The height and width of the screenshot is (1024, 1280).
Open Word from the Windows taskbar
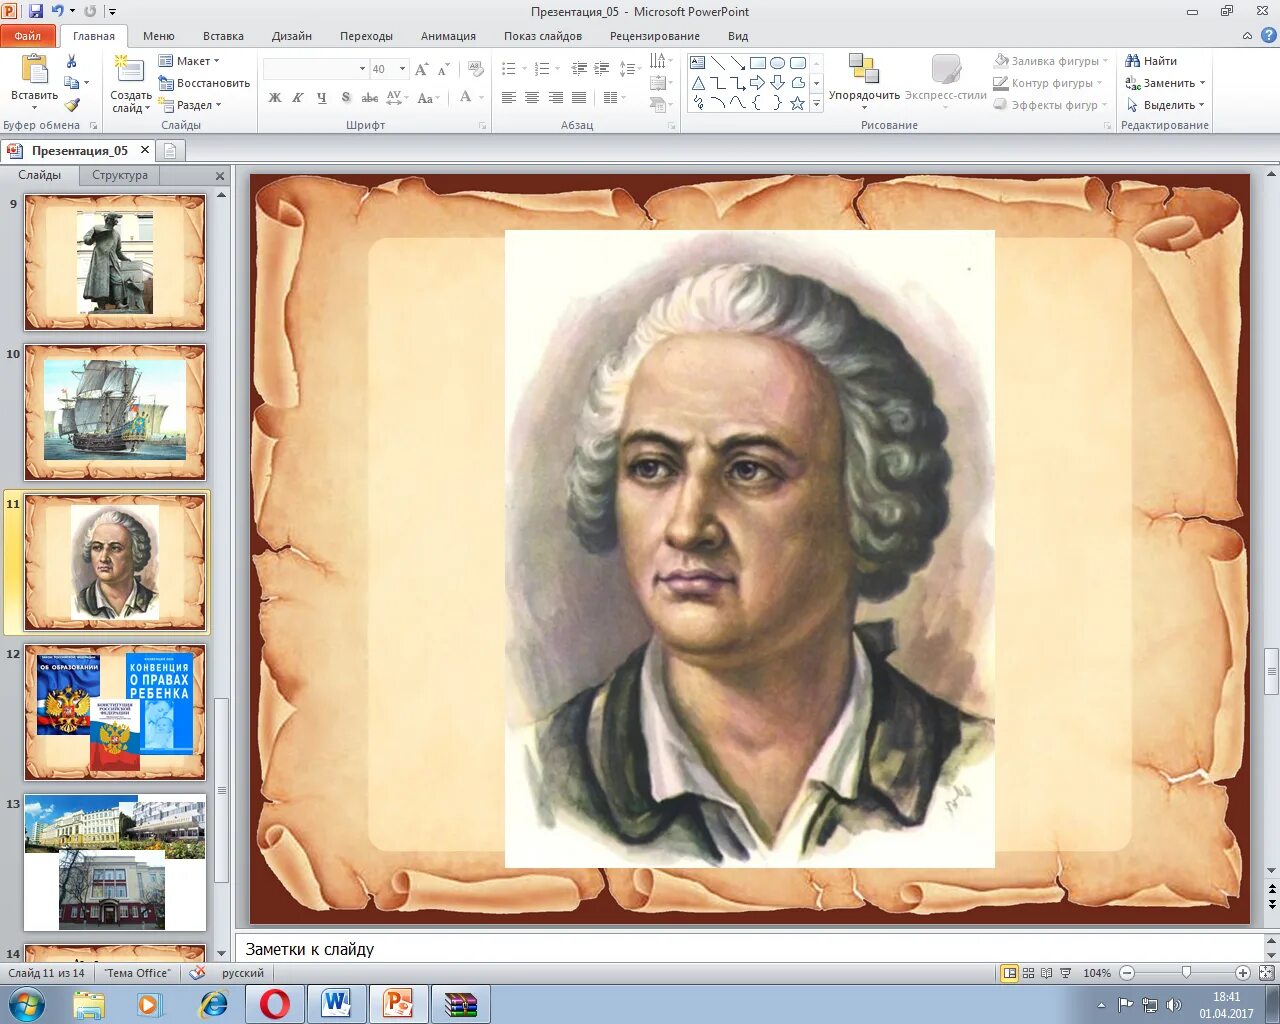(336, 1003)
